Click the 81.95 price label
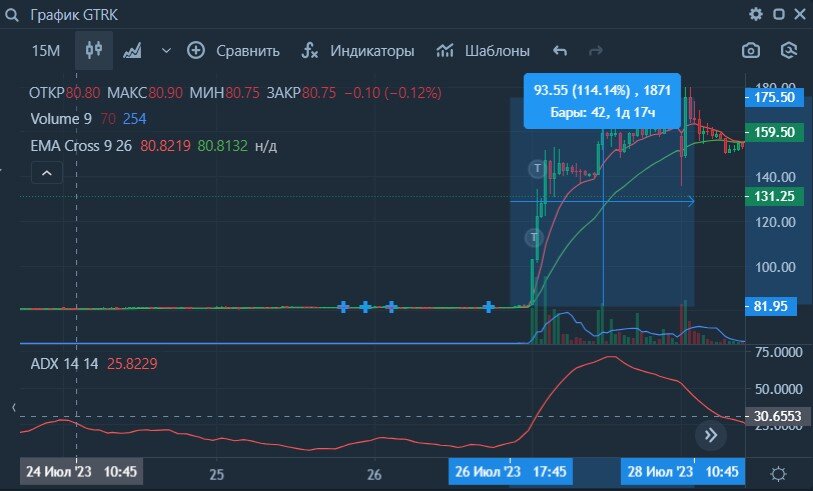 [770, 306]
